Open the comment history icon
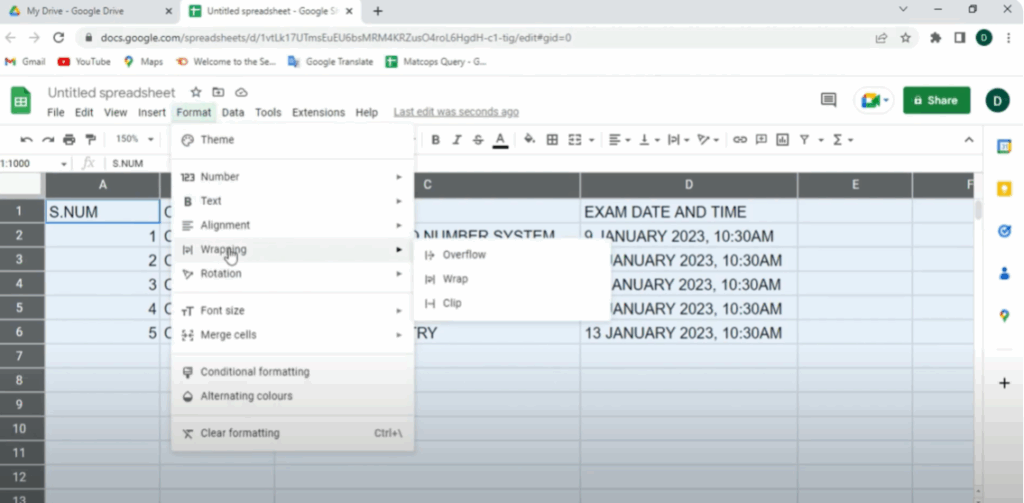The image size is (1024, 503). pyautogui.click(x=828, y=100)
